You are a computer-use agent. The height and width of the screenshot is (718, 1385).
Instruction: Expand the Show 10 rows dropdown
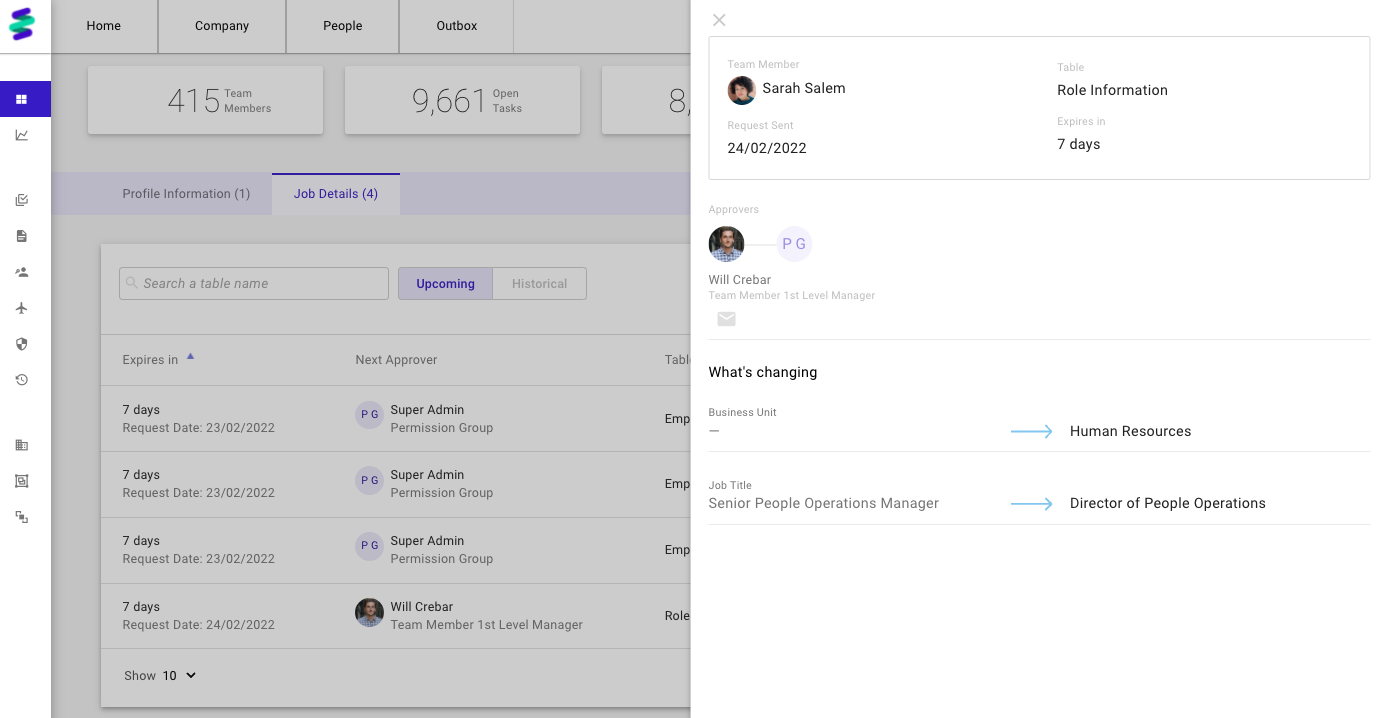(180, 676)
